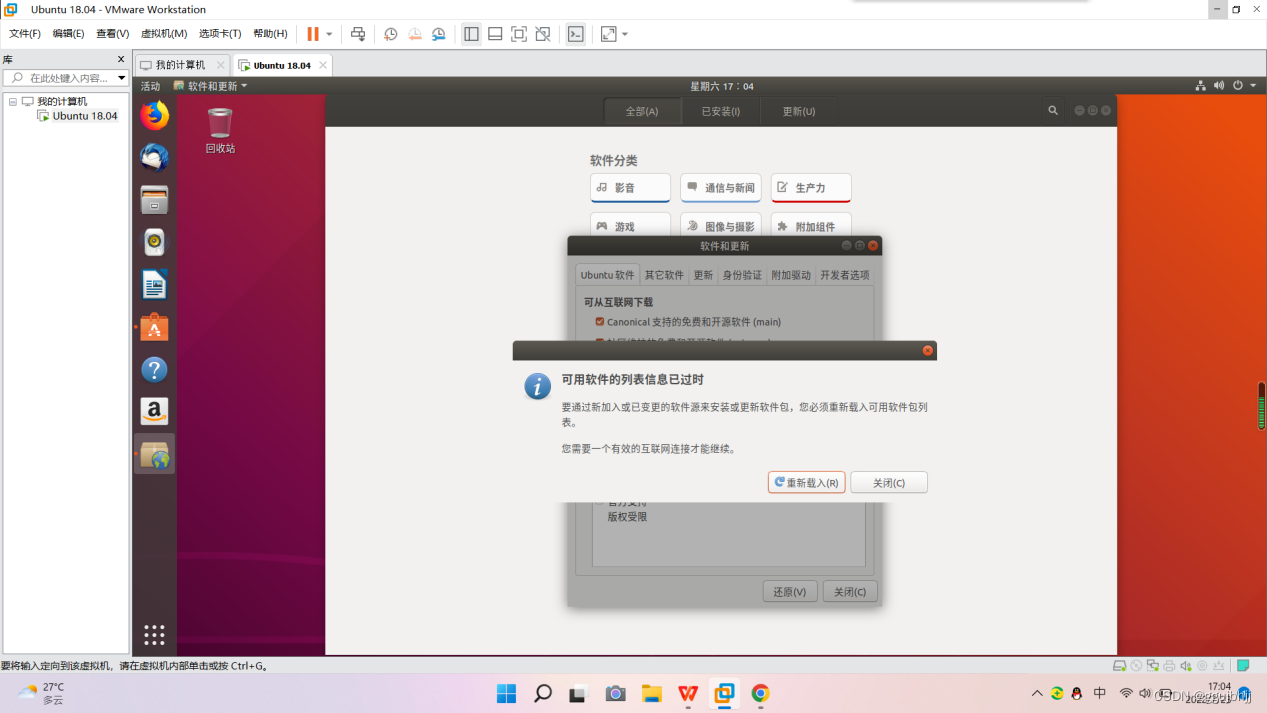Send Ctrl+Alt+Del to the virtual machine
Viewport: 1267px width, 713px height.
(x=358, y=34)
